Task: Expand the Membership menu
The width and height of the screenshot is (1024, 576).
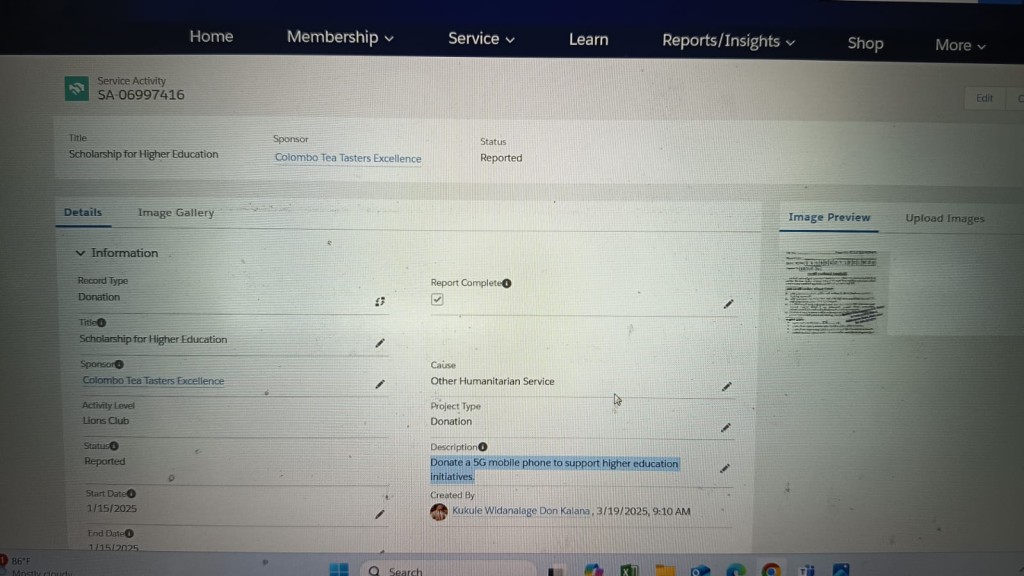Action: coord(340,37)
